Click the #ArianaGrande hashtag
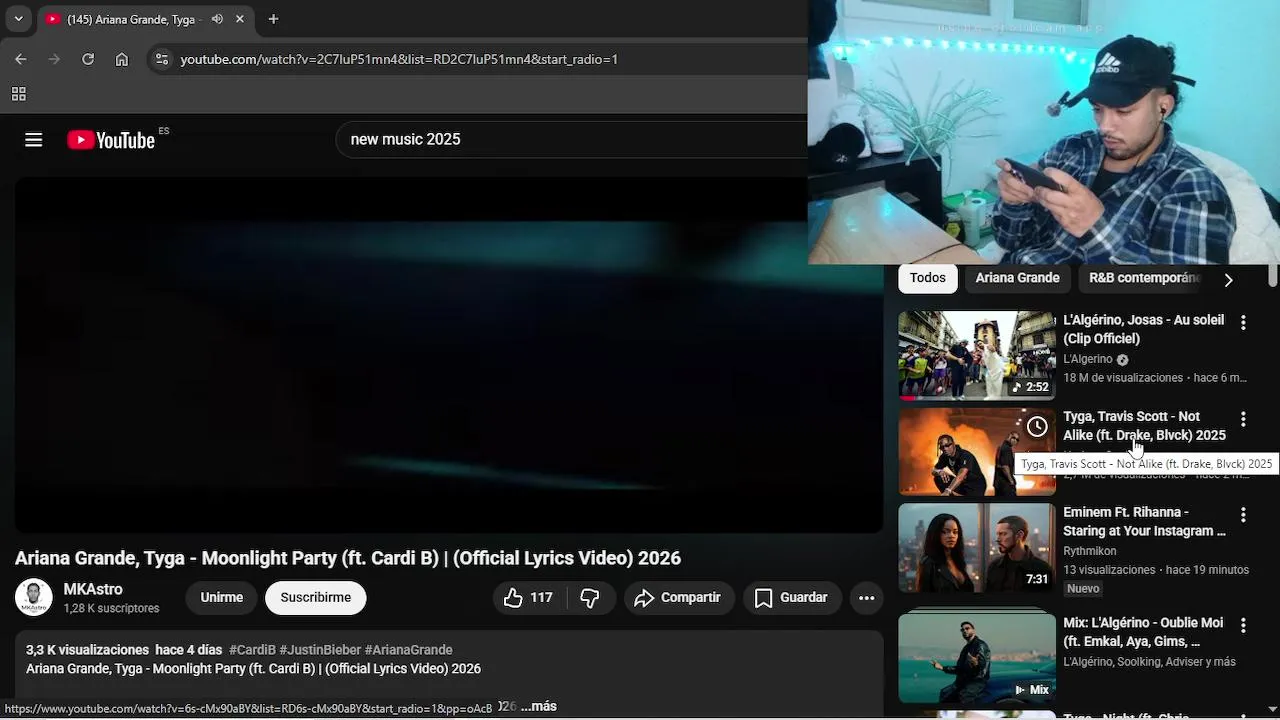1280x720 pixels. pyautogui.click(x=408, y=650)
